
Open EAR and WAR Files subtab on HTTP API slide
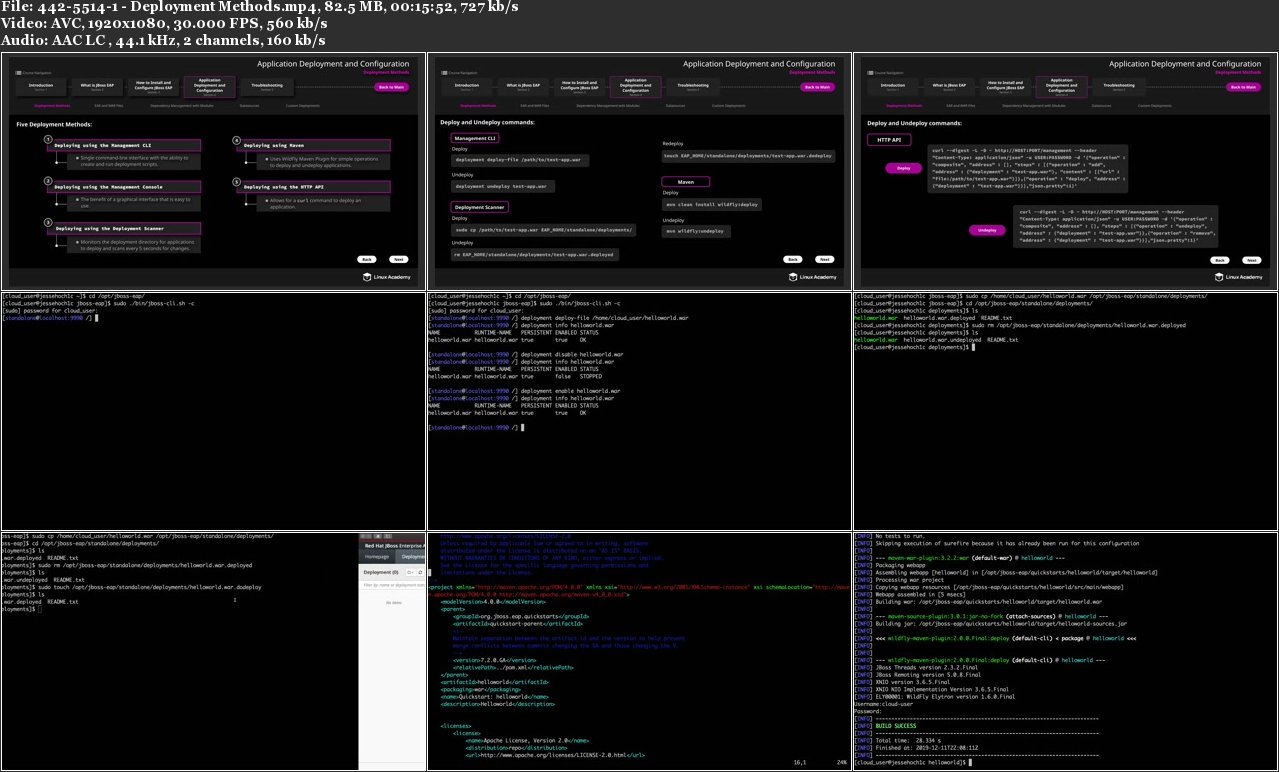click(x=961, y=105)
